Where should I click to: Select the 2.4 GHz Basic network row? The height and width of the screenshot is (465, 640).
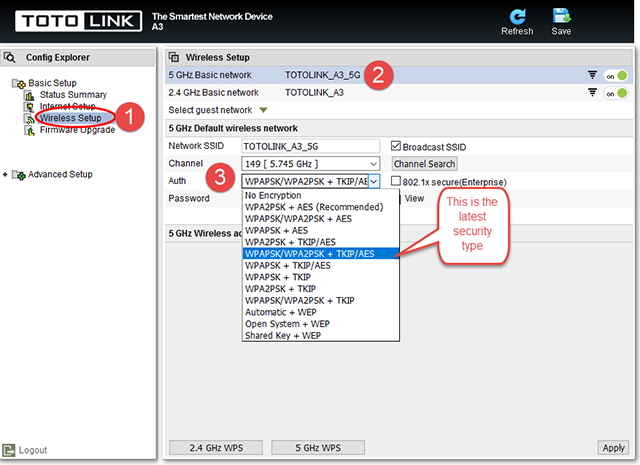[399, 93]
